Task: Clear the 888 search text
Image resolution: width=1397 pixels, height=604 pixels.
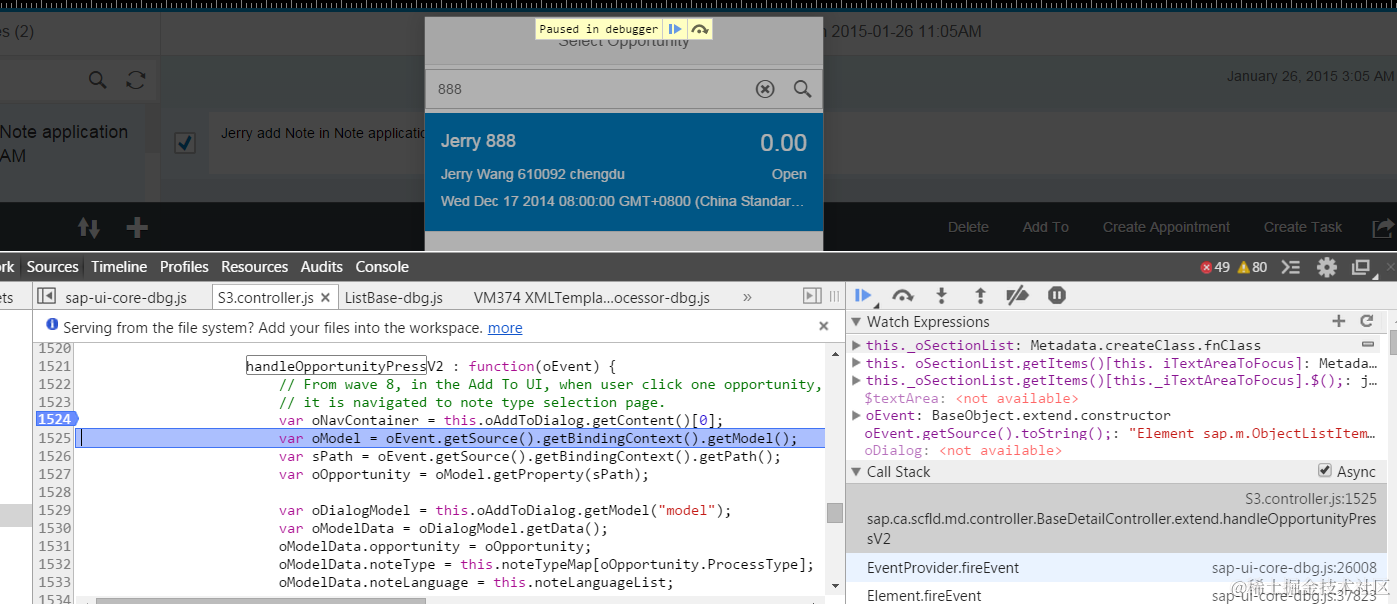Action: pyautogui.click(x=765, y=89)
